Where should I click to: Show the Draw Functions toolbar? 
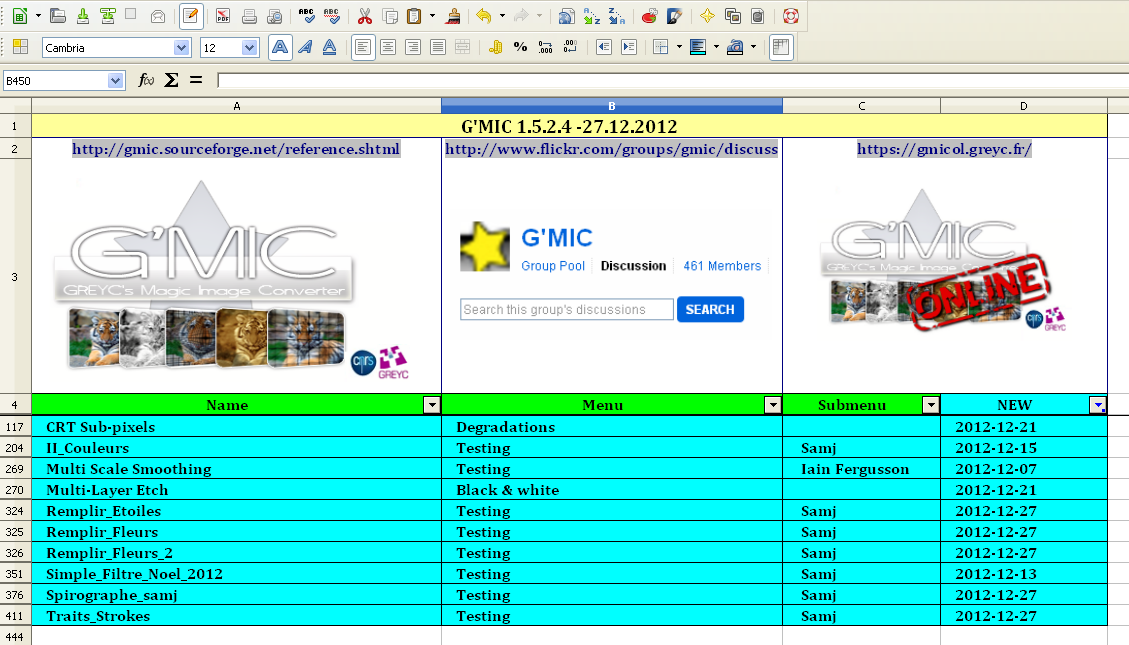pos(675,16)
